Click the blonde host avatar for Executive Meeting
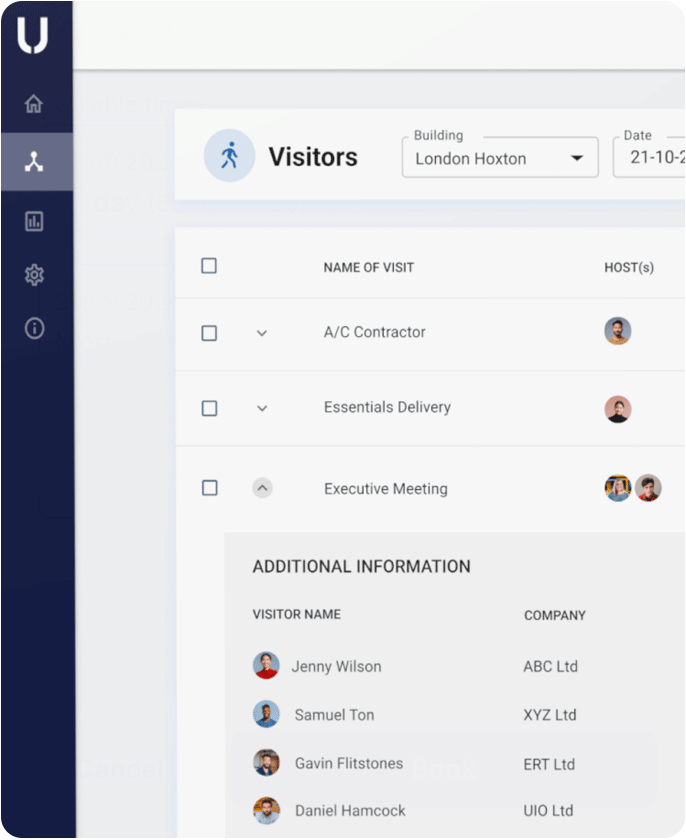This screenshot has width=686, height=840. [x=617, y=488]
